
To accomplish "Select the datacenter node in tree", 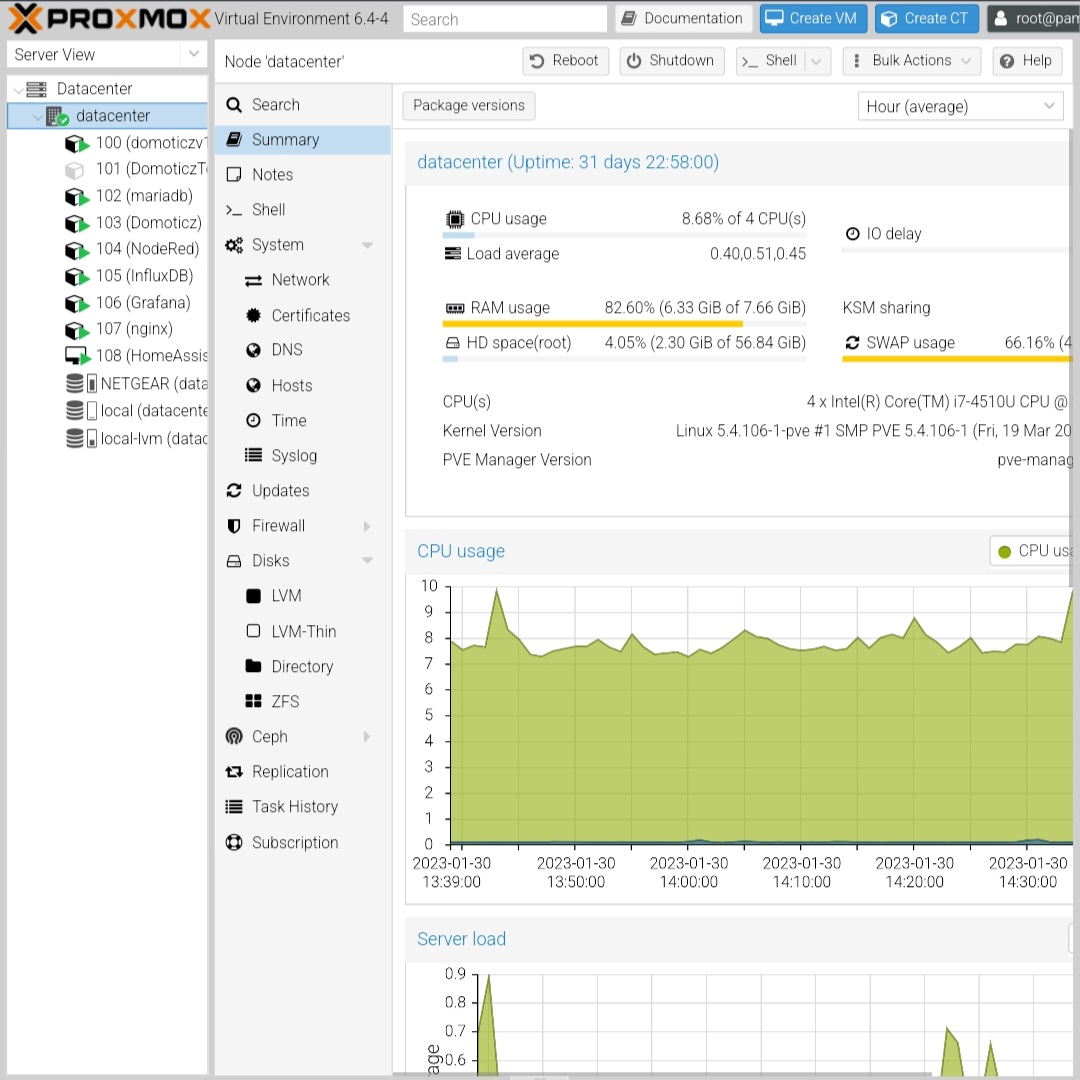I will [x=107, y=116].
